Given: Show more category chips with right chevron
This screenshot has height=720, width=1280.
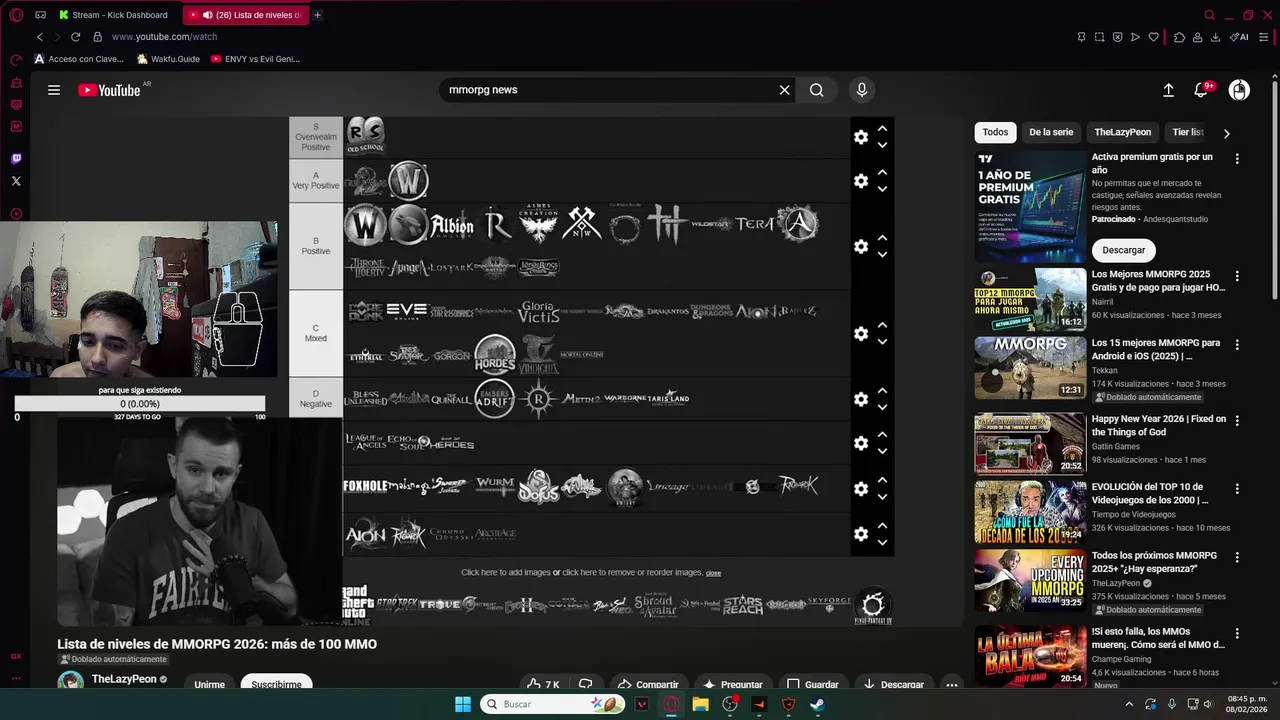Looking at the screenshot, I should 1226,133.
